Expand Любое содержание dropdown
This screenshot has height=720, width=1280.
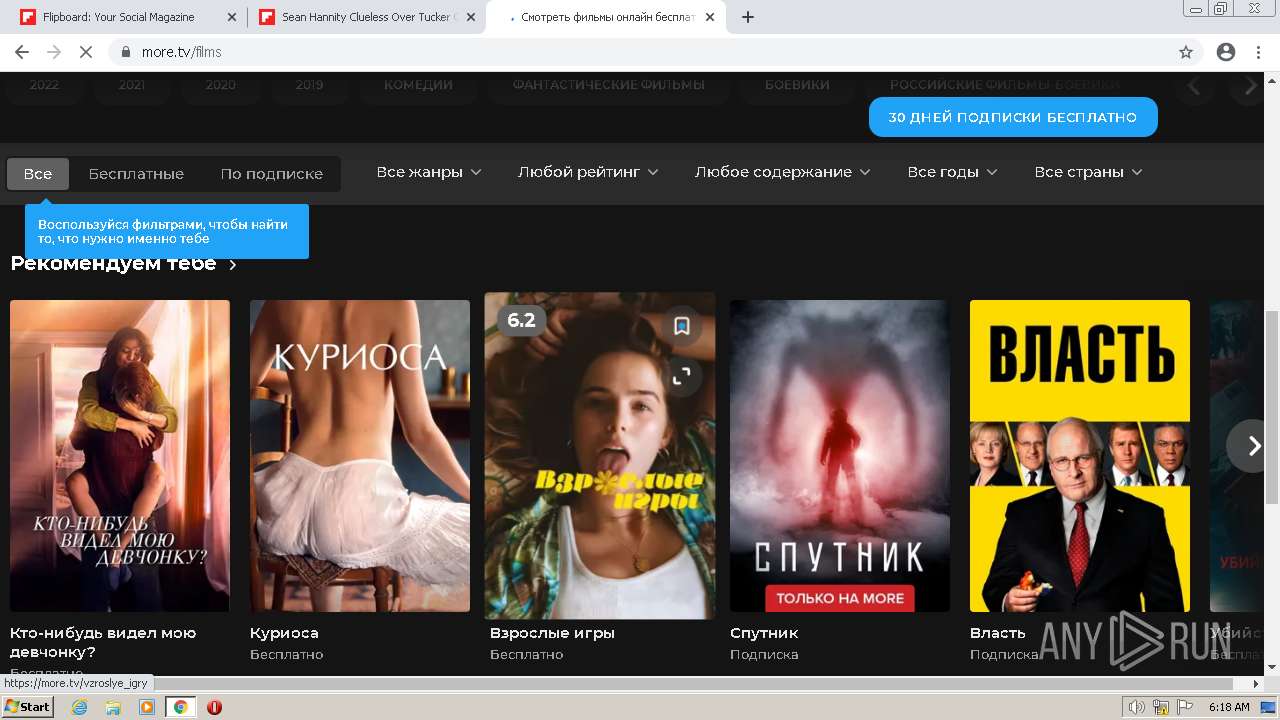click(783, 172)
